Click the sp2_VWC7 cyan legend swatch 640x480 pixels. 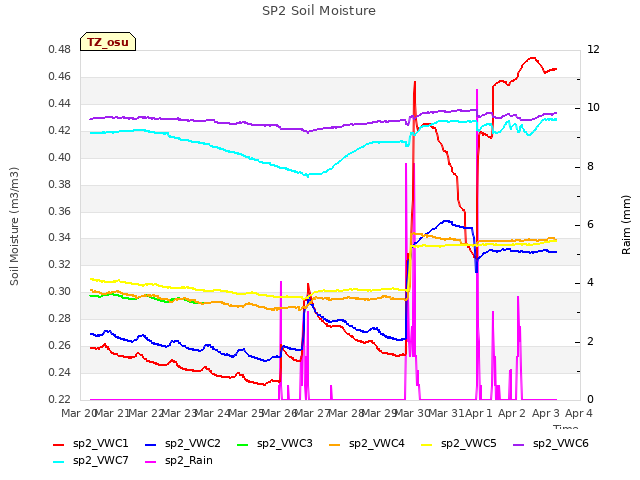[x=59, y=462]
